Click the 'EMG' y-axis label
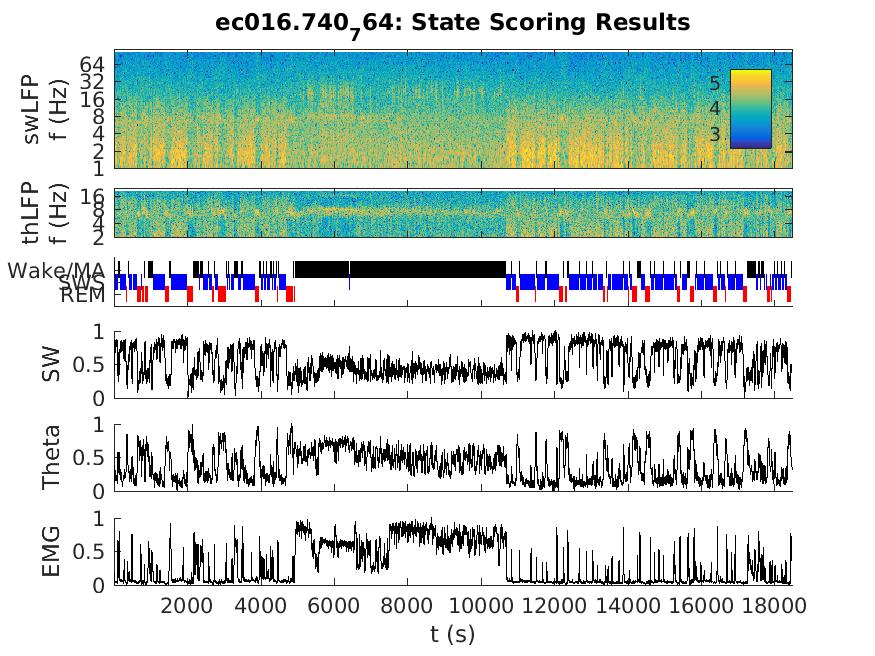This screenshot has height=656, width=875. [x=52, y=551]
